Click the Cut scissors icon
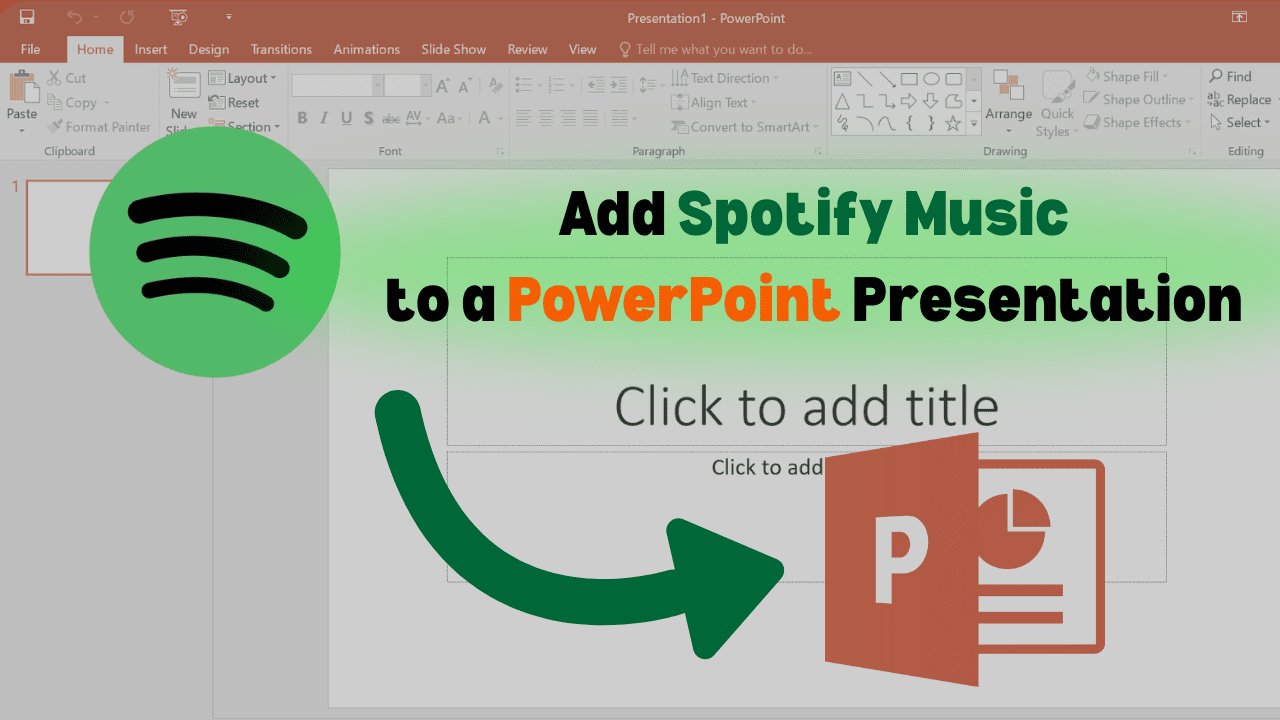 pyautogui.click(x=55, y=78)
